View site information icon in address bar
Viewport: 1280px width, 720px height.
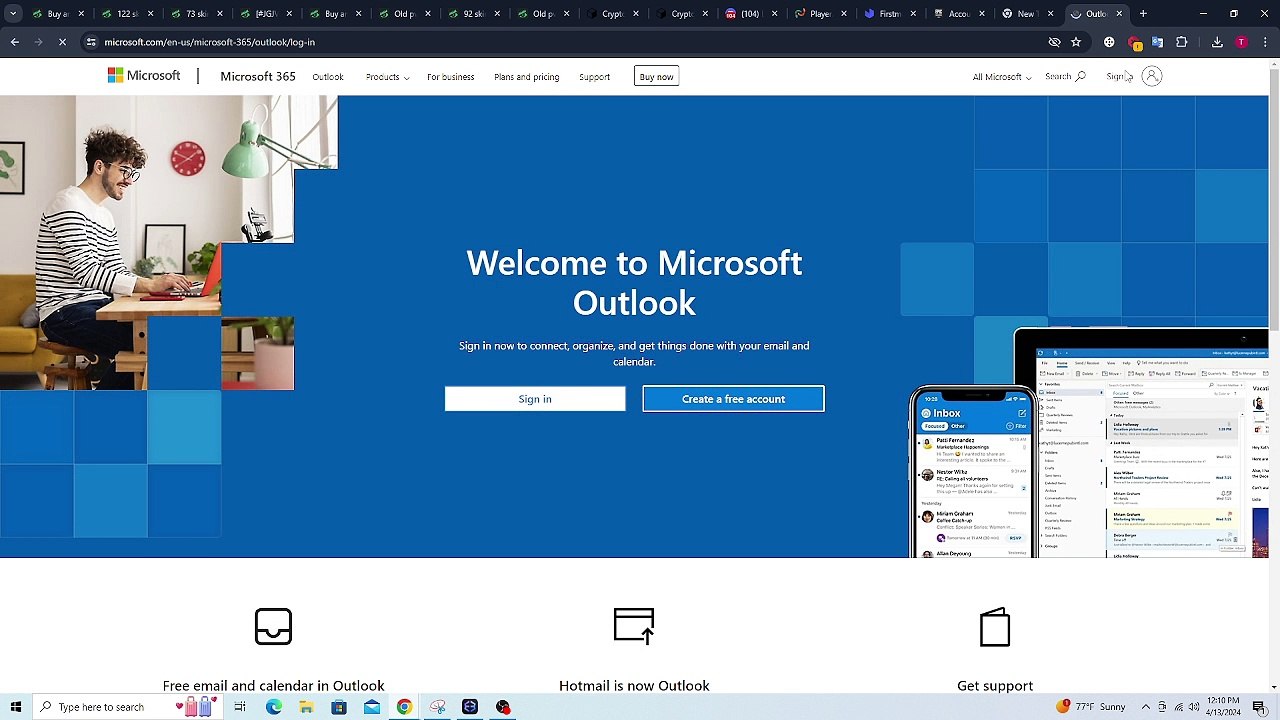coord(91,42)
